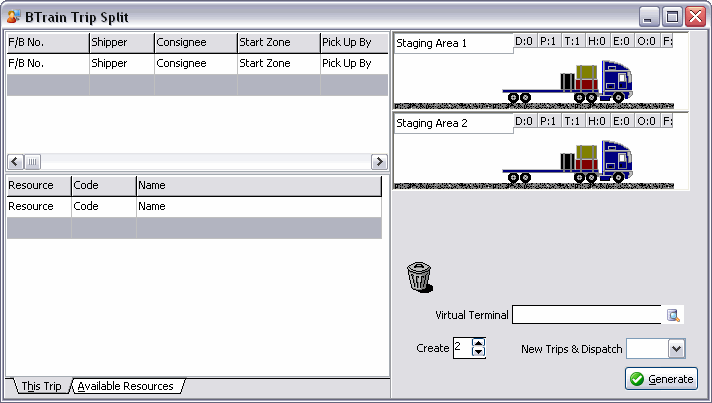Image resolution: width=712 pixels, height=403 pixels.
Task: Click the trash can icon
Action: (419, 277)
